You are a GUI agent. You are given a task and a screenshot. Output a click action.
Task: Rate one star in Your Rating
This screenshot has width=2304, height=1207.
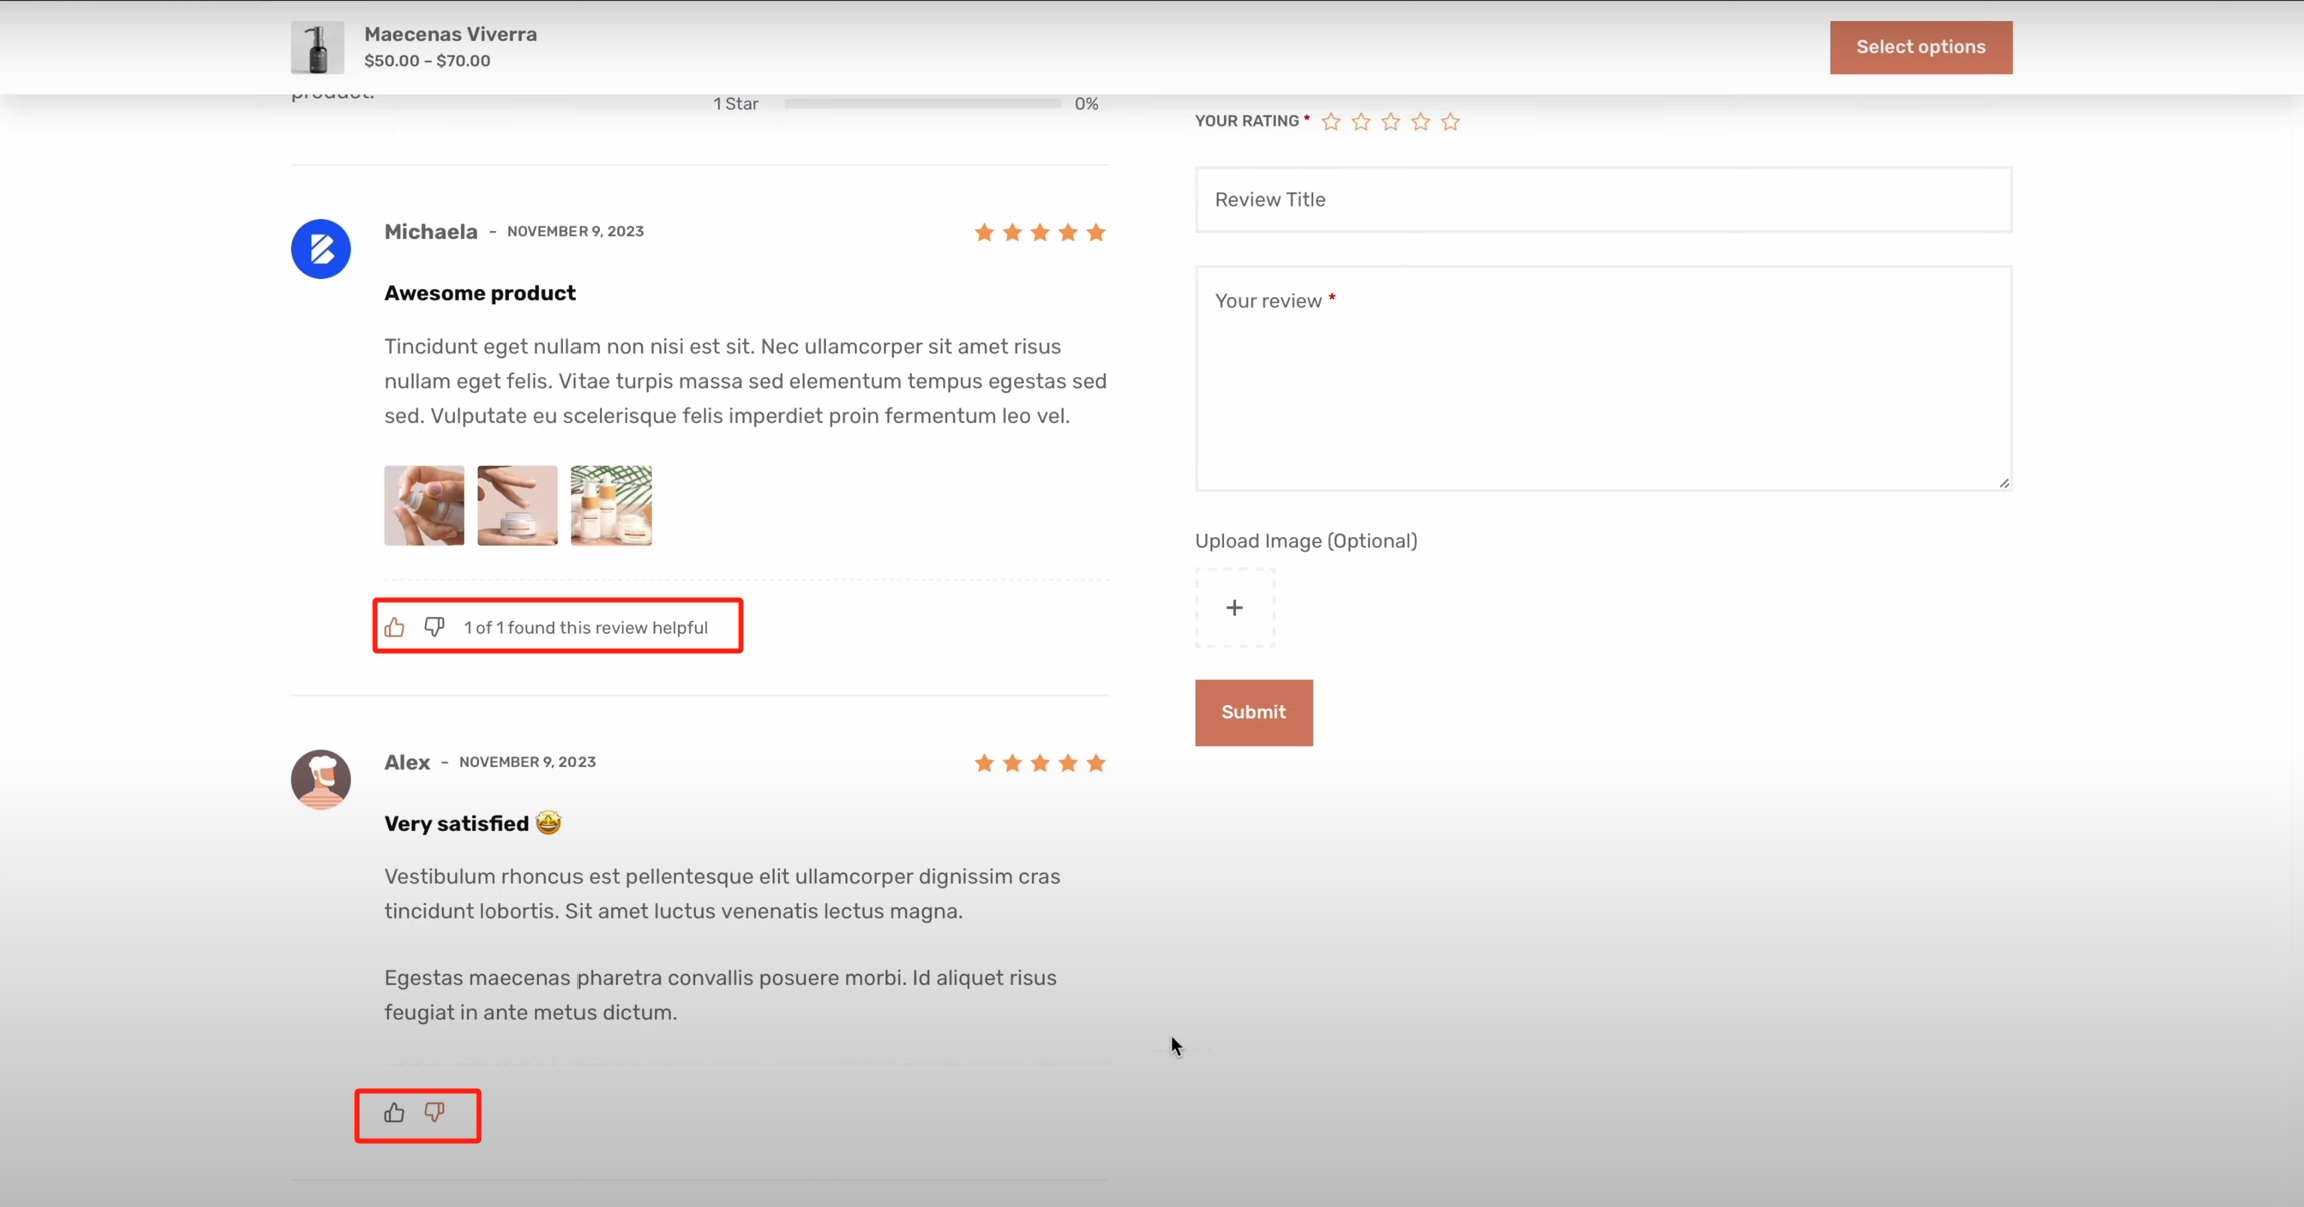pyautogui.click(x=1331, y=122)
